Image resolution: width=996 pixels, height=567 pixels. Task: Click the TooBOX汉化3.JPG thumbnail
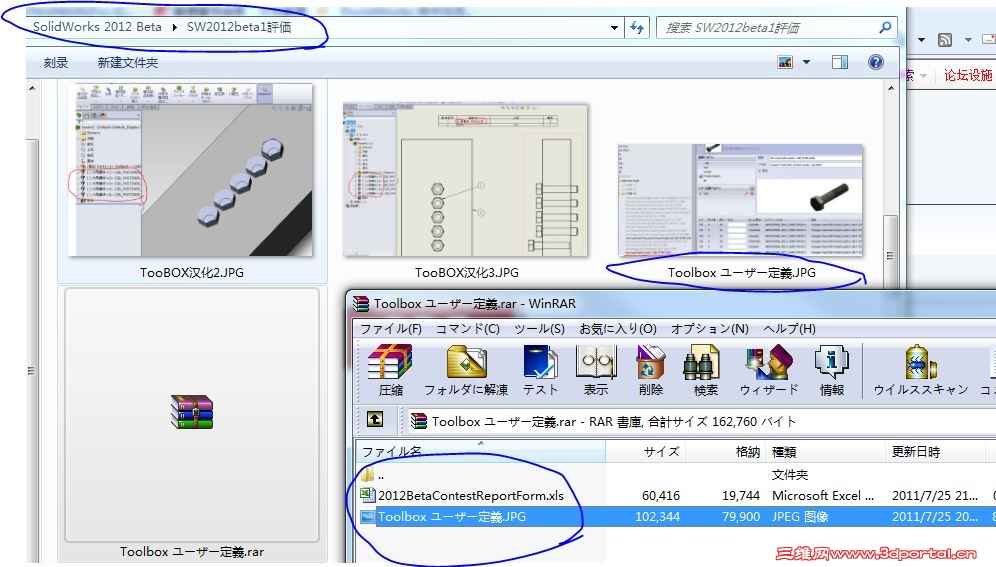pos(466,180)
